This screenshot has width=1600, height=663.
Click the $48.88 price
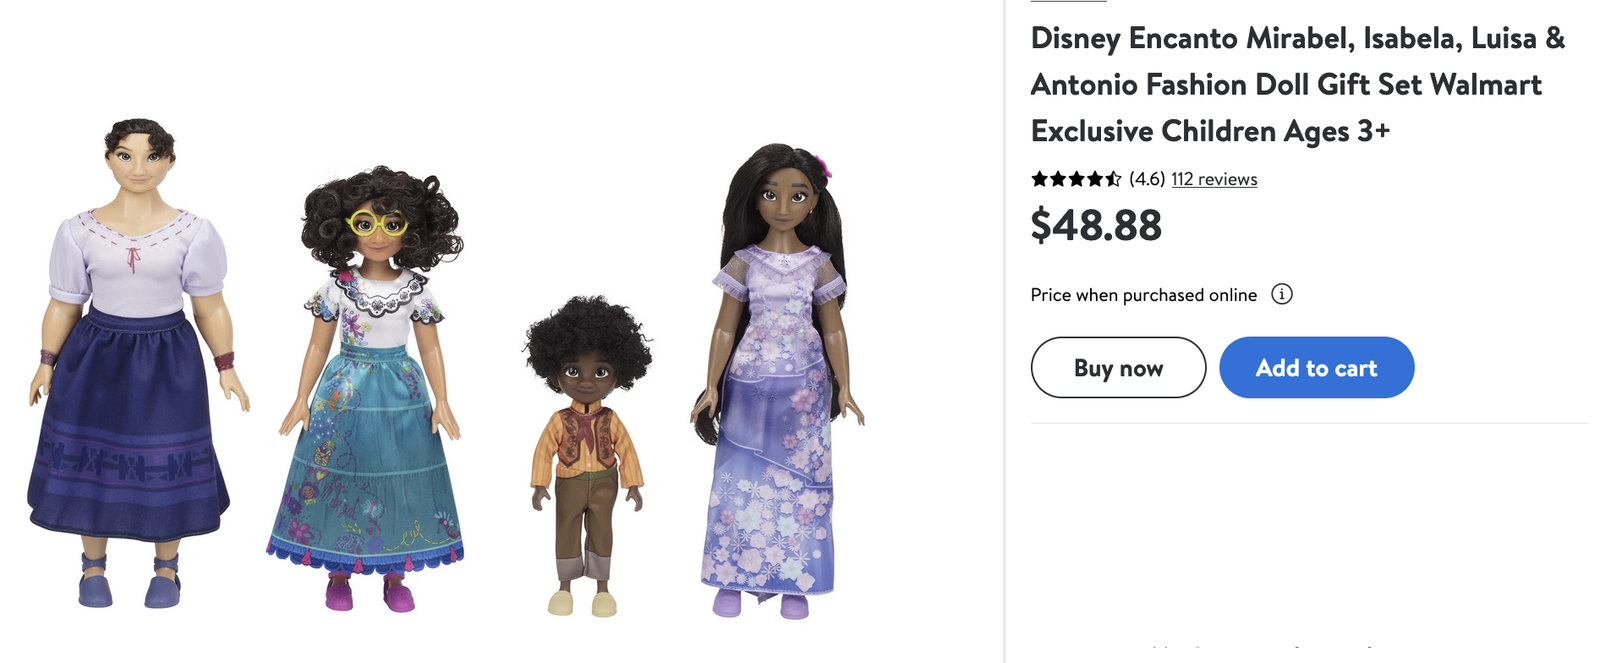tap(1096, 225)
